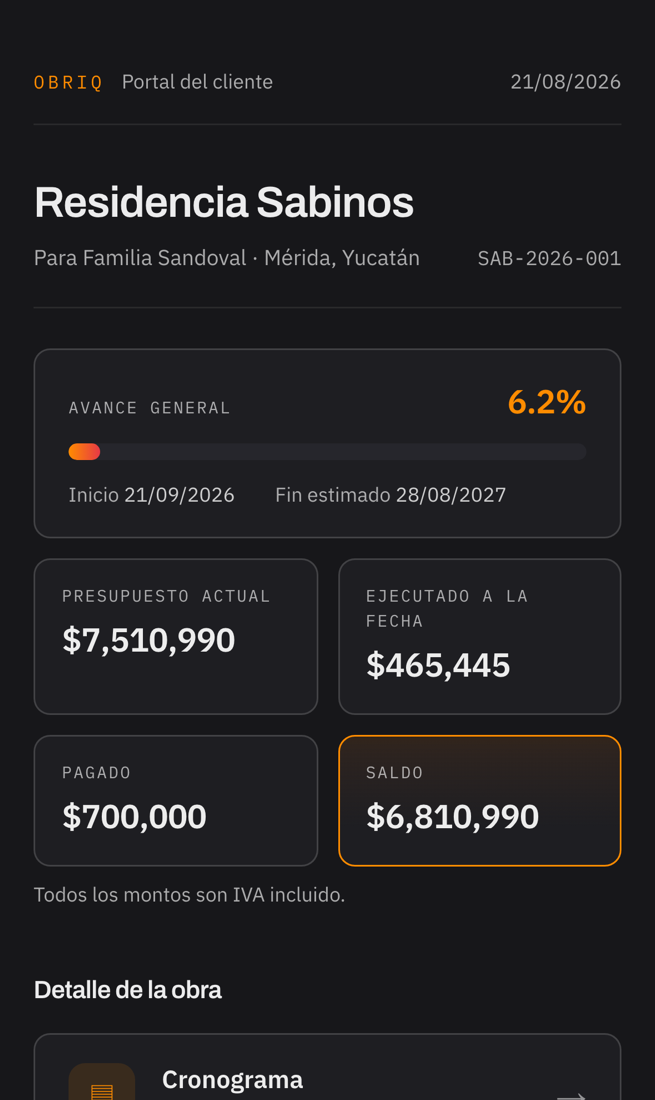The width and height of the screenshot is (655, 1100).
Task: Click the Fin estimado 28/08/2027 date
Action: pyautogui.click(x=391, y=495)
